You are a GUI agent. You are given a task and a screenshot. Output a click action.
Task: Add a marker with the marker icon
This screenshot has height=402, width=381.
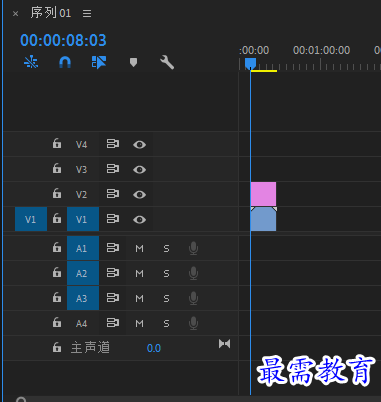tap(133, 62)
